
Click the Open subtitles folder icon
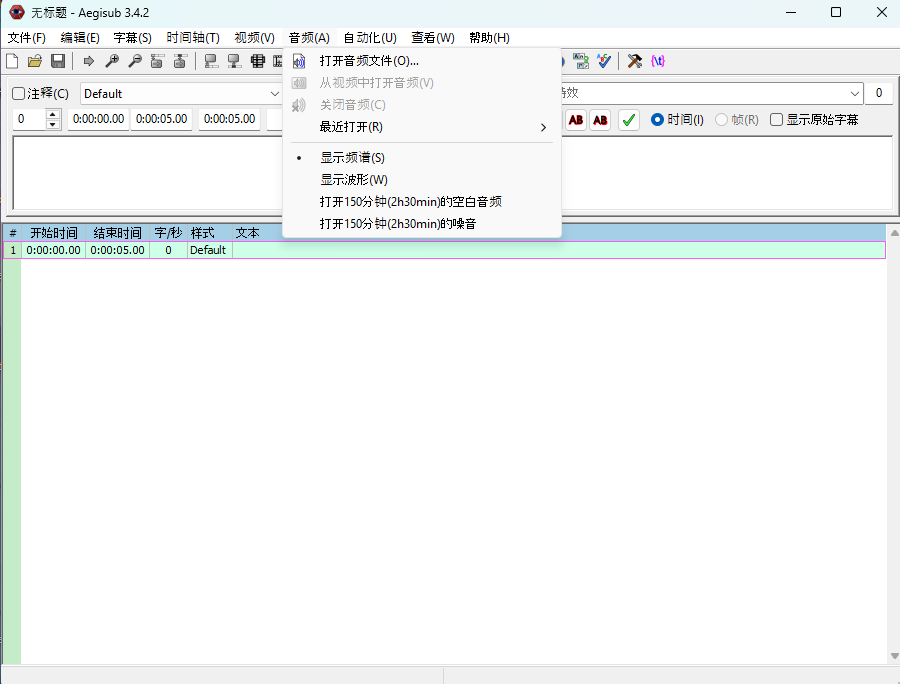tap(35, 61)
